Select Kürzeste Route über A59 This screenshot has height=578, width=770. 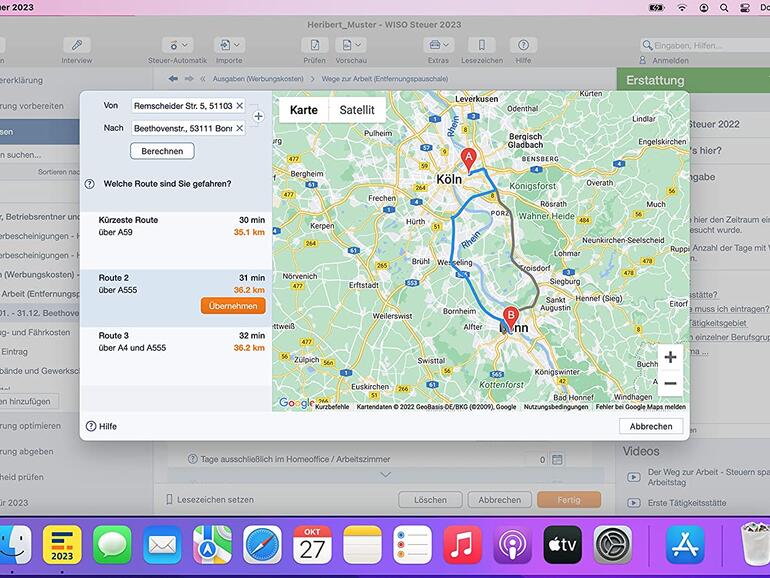pos(176,240)
